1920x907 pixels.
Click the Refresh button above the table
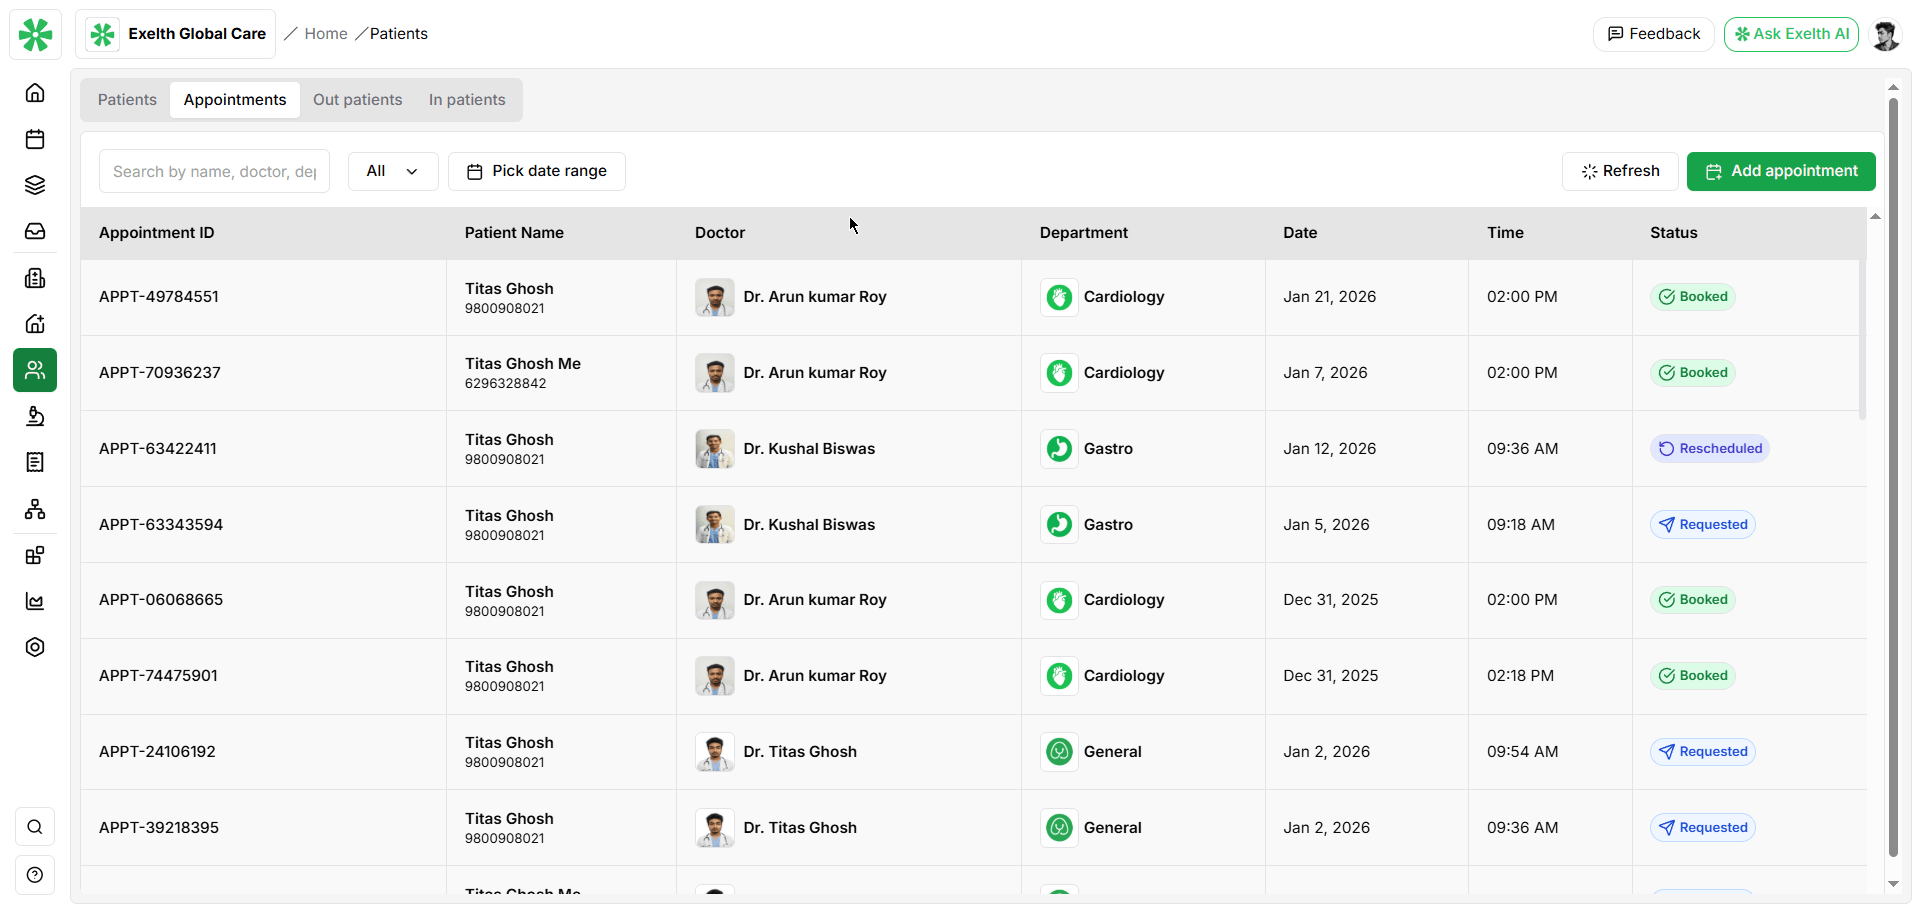tap(1619, 171)
